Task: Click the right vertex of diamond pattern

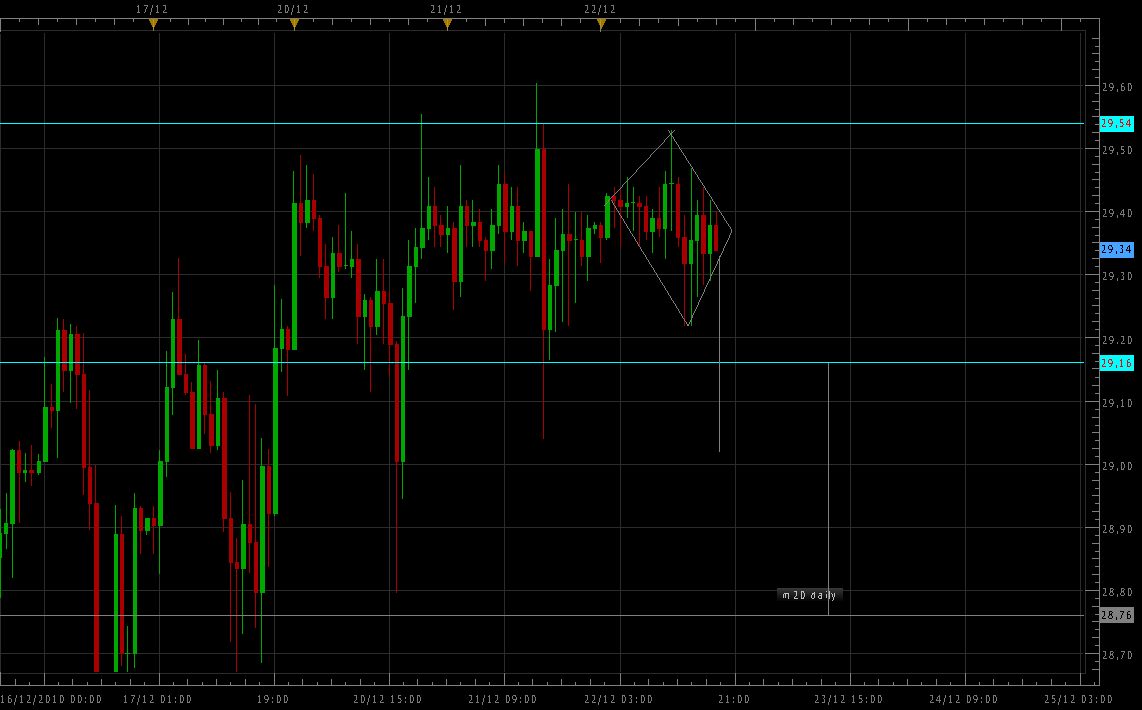Action: click(x=732, y=231)
